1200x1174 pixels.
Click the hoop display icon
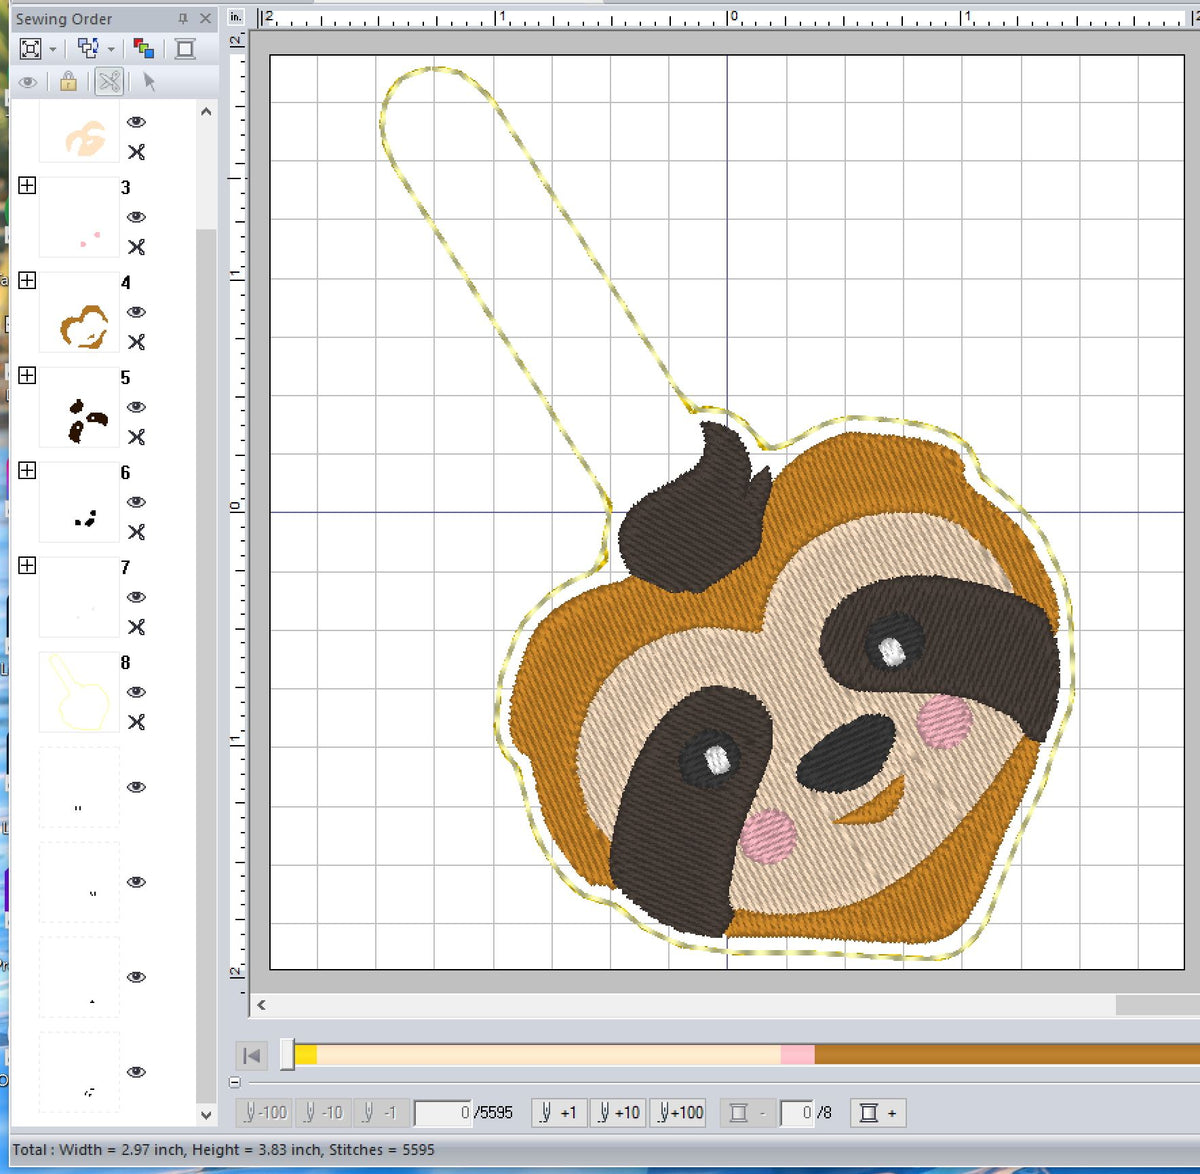pos(184,47)
